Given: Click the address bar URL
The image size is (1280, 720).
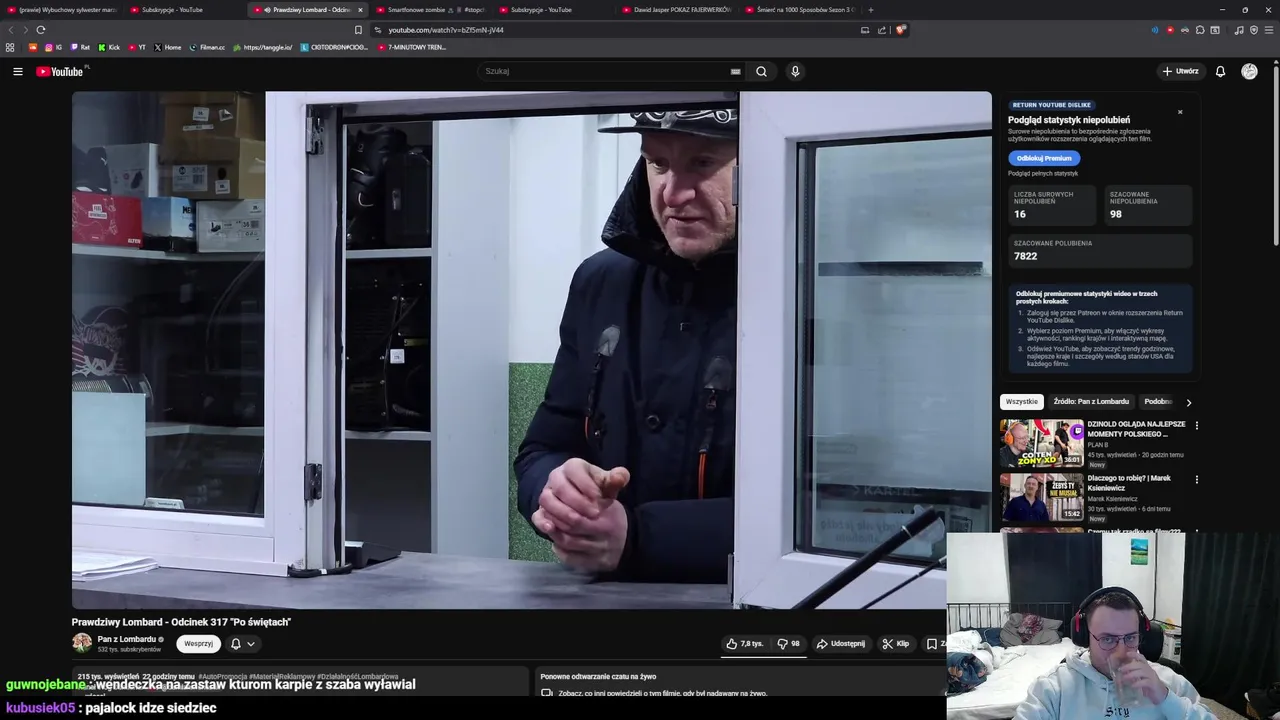Looking at the screenshot, I should (446, 30).
